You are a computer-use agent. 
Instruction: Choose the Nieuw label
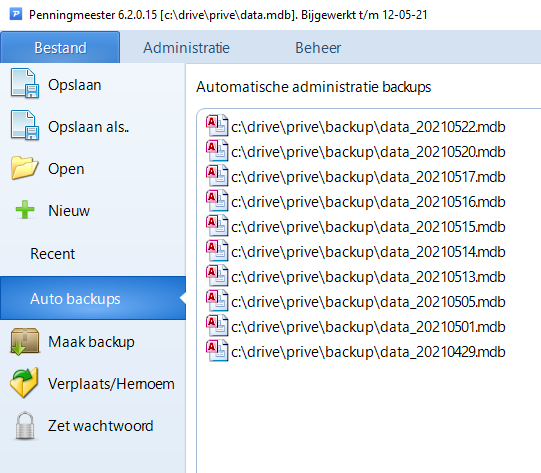(69, 211)
